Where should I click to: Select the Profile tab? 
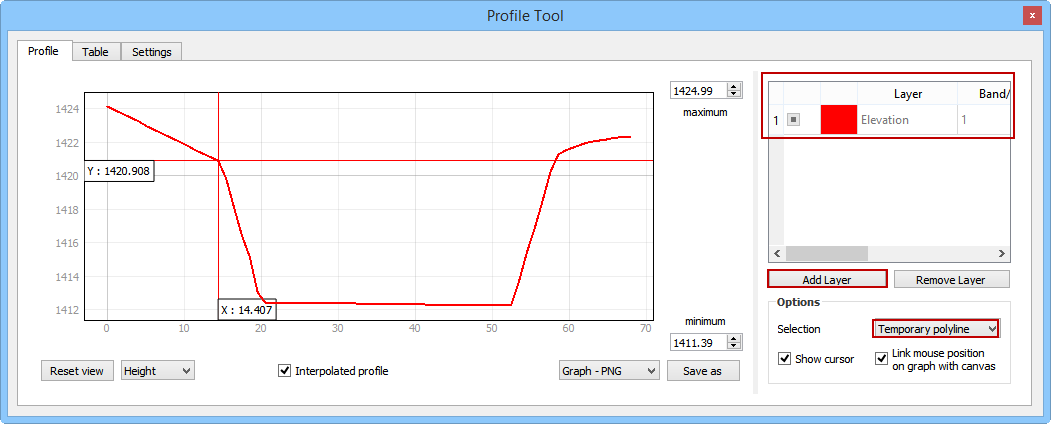pyautogui.click(x=43, y=51)
